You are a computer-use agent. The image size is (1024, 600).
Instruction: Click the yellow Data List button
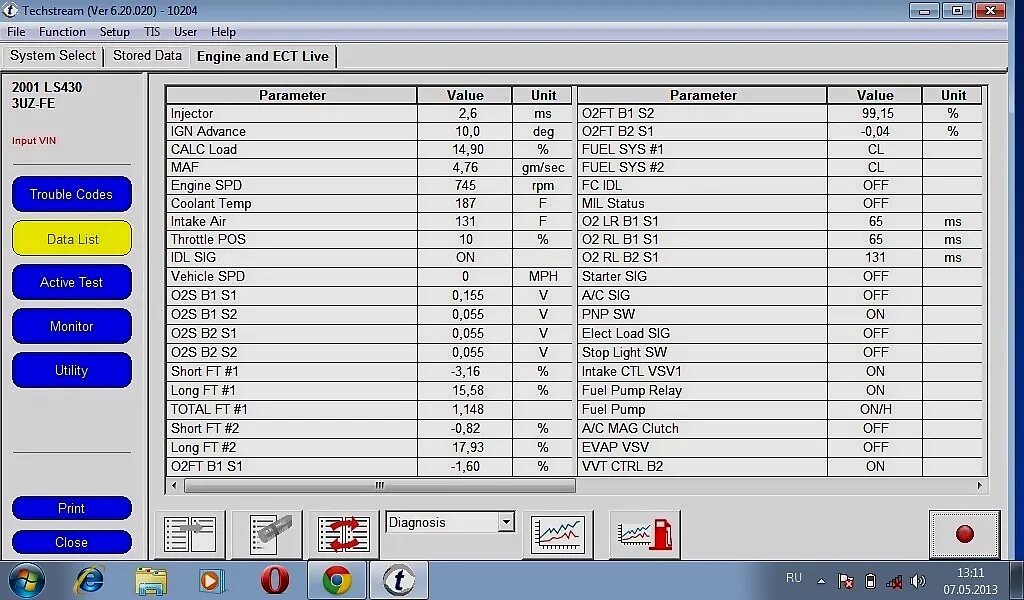71,238
